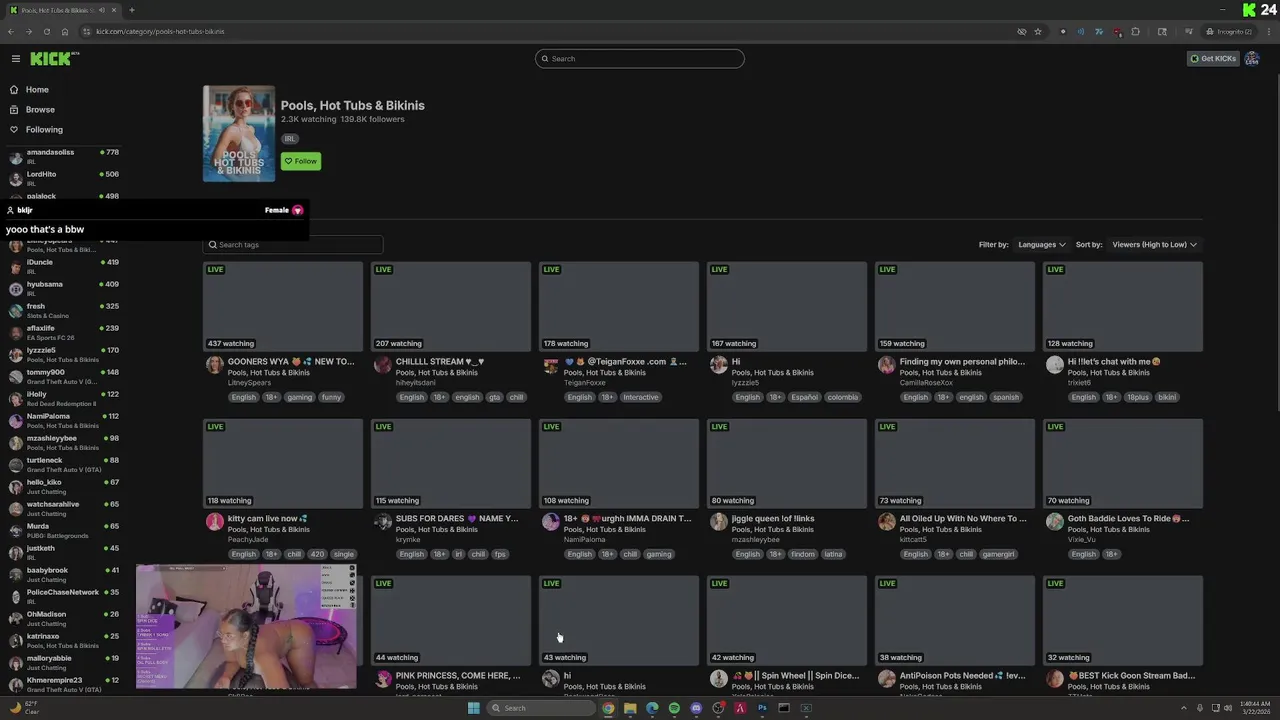The image size is (1280, 720).
Task: Open LordHito channel in sidebar
Action: point(64,178)
